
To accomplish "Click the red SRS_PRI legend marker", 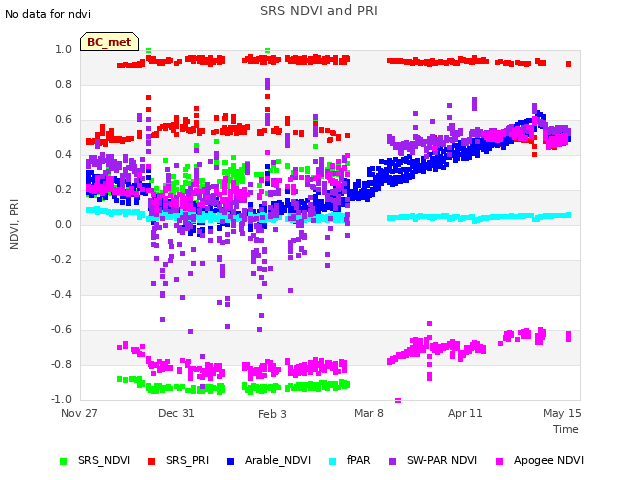I will (151, 461).
